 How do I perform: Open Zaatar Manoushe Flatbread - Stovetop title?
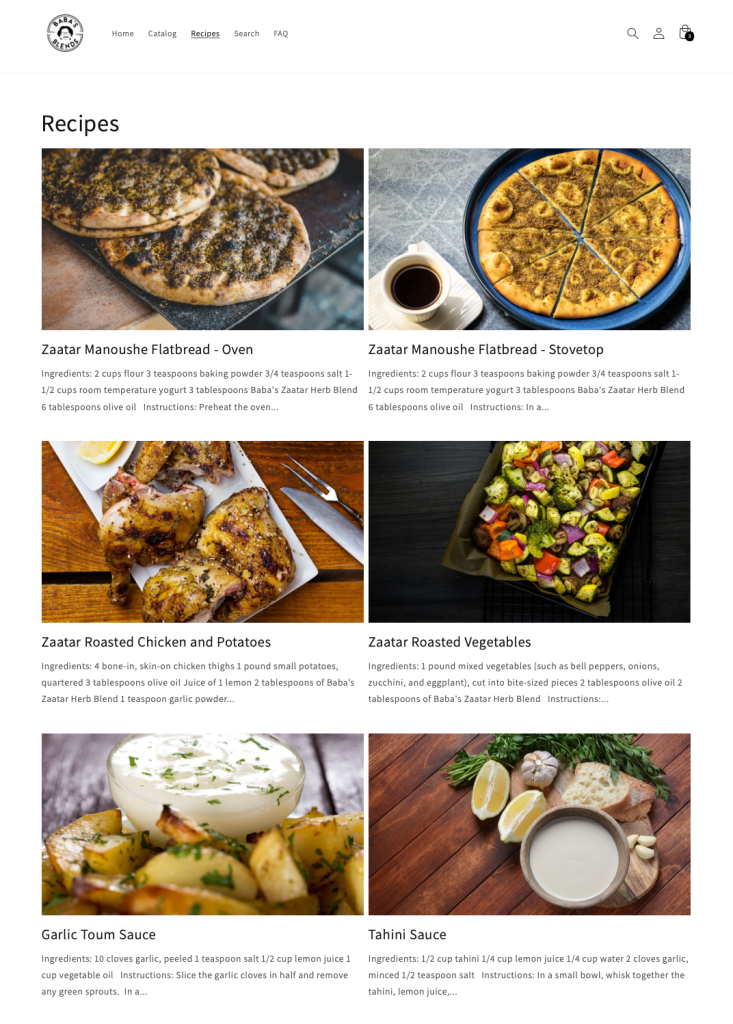coord(485,349)
